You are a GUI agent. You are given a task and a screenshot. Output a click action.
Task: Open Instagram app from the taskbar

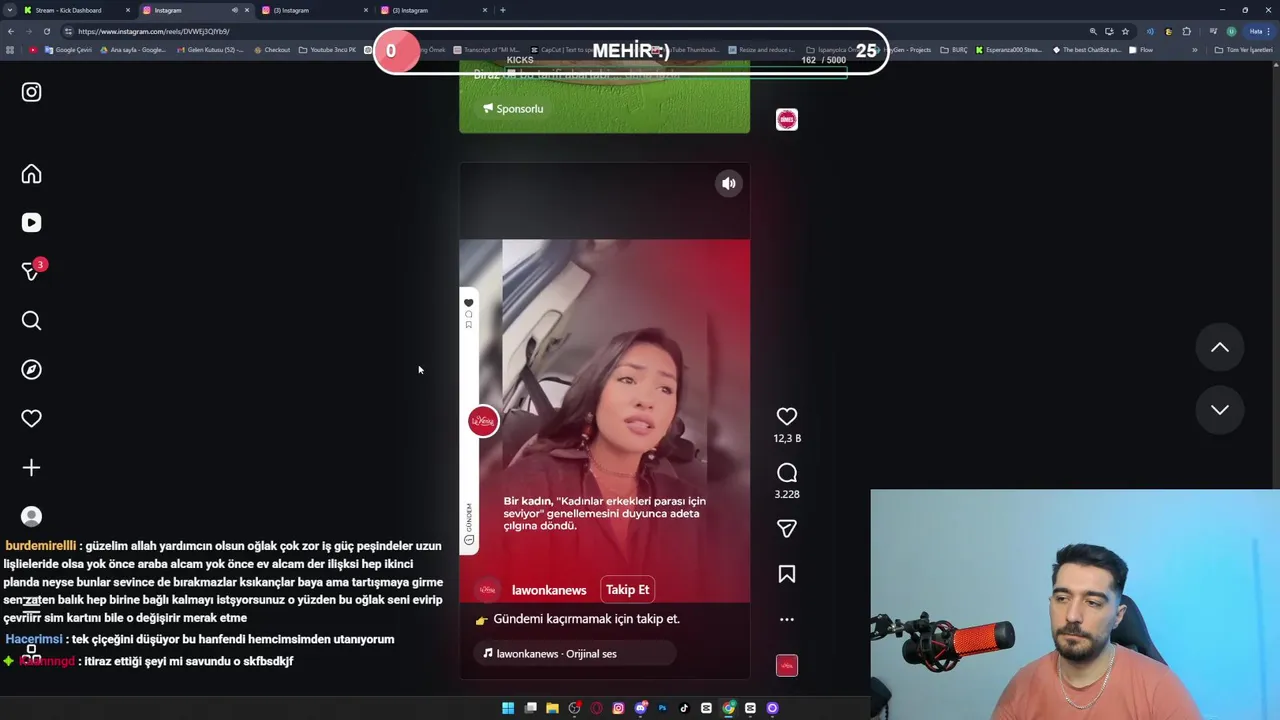pos(618,708)
